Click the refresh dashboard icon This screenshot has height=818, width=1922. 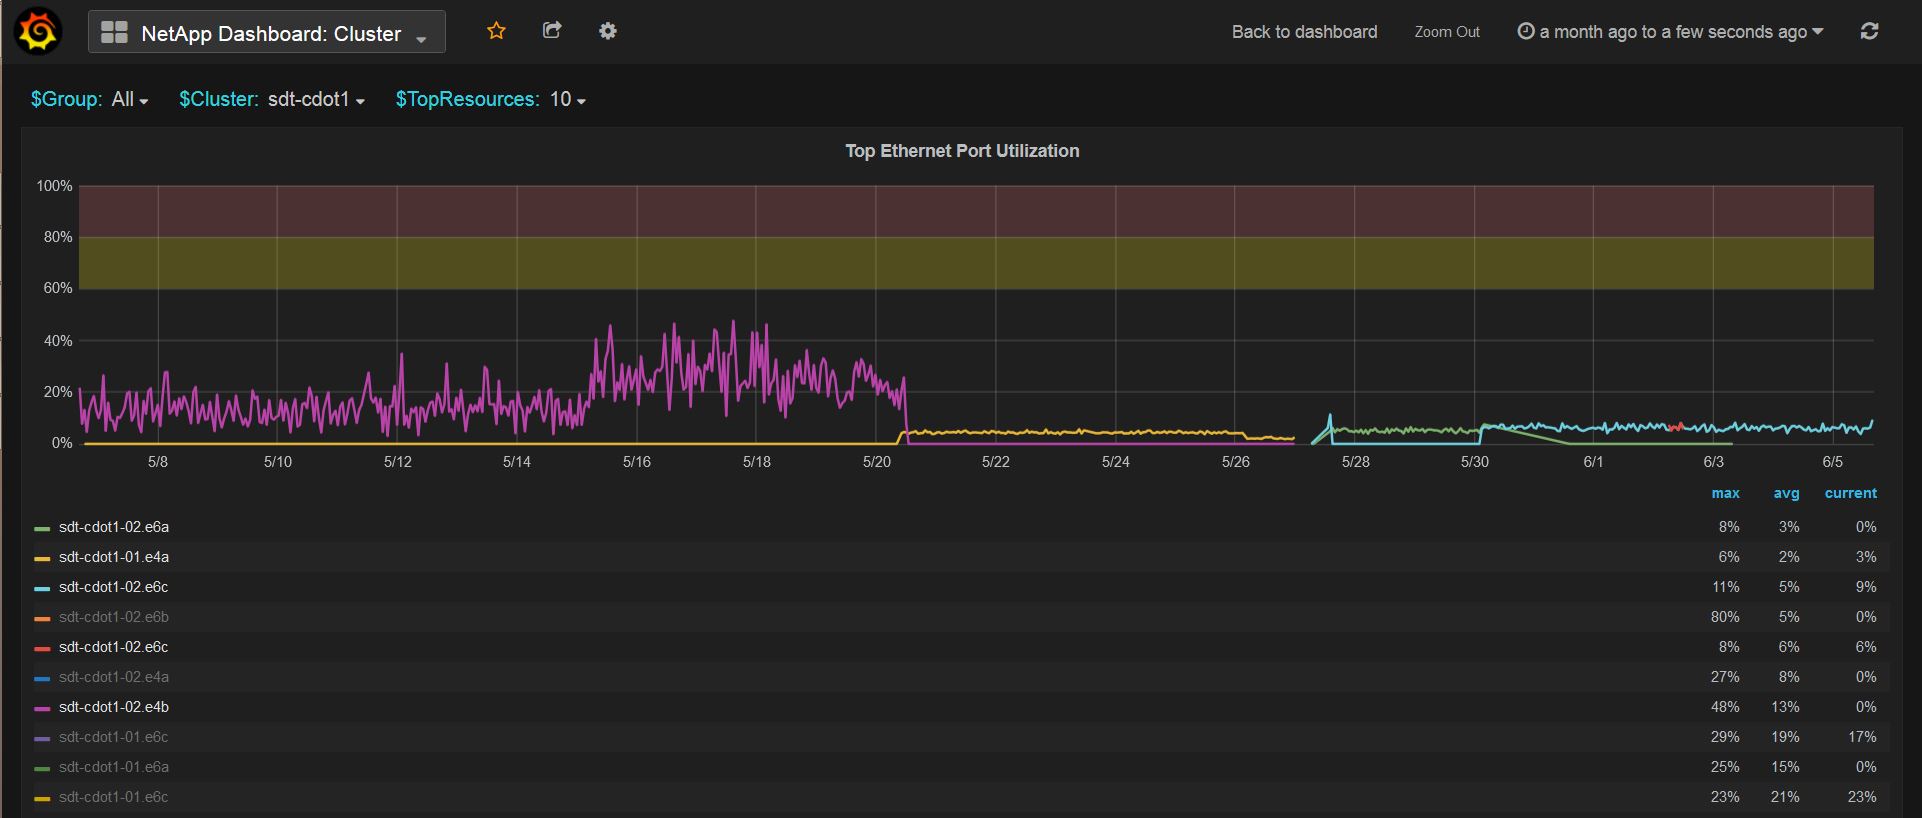pos(1869,31)
